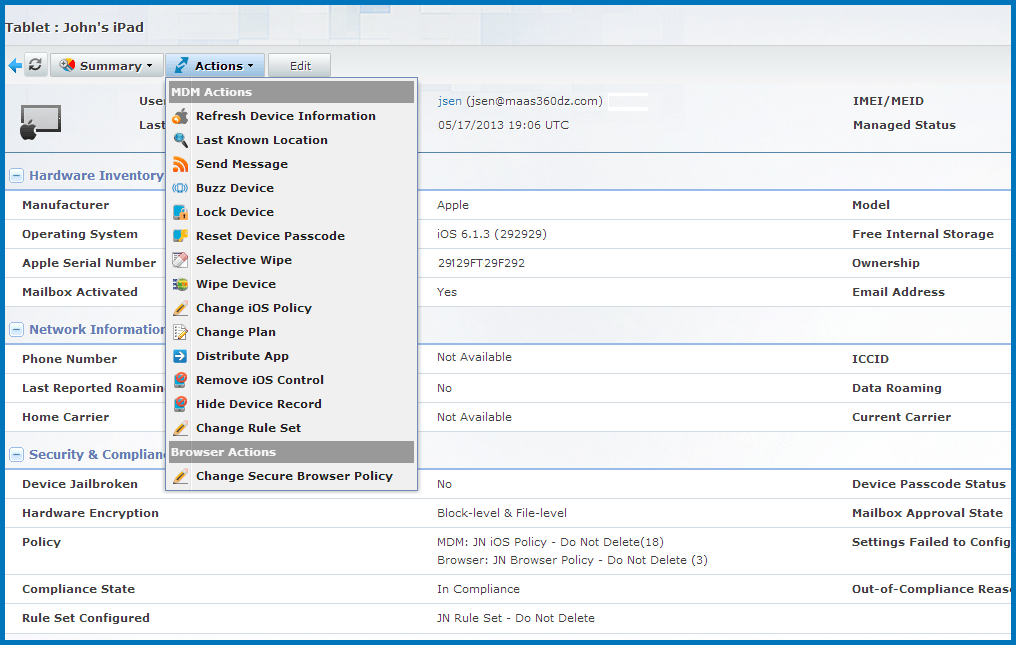The width and height of the screenshot is (1016, 645).
Task: Click Browser: JN Browser Policy text
Action: click(x=572, y=560)
